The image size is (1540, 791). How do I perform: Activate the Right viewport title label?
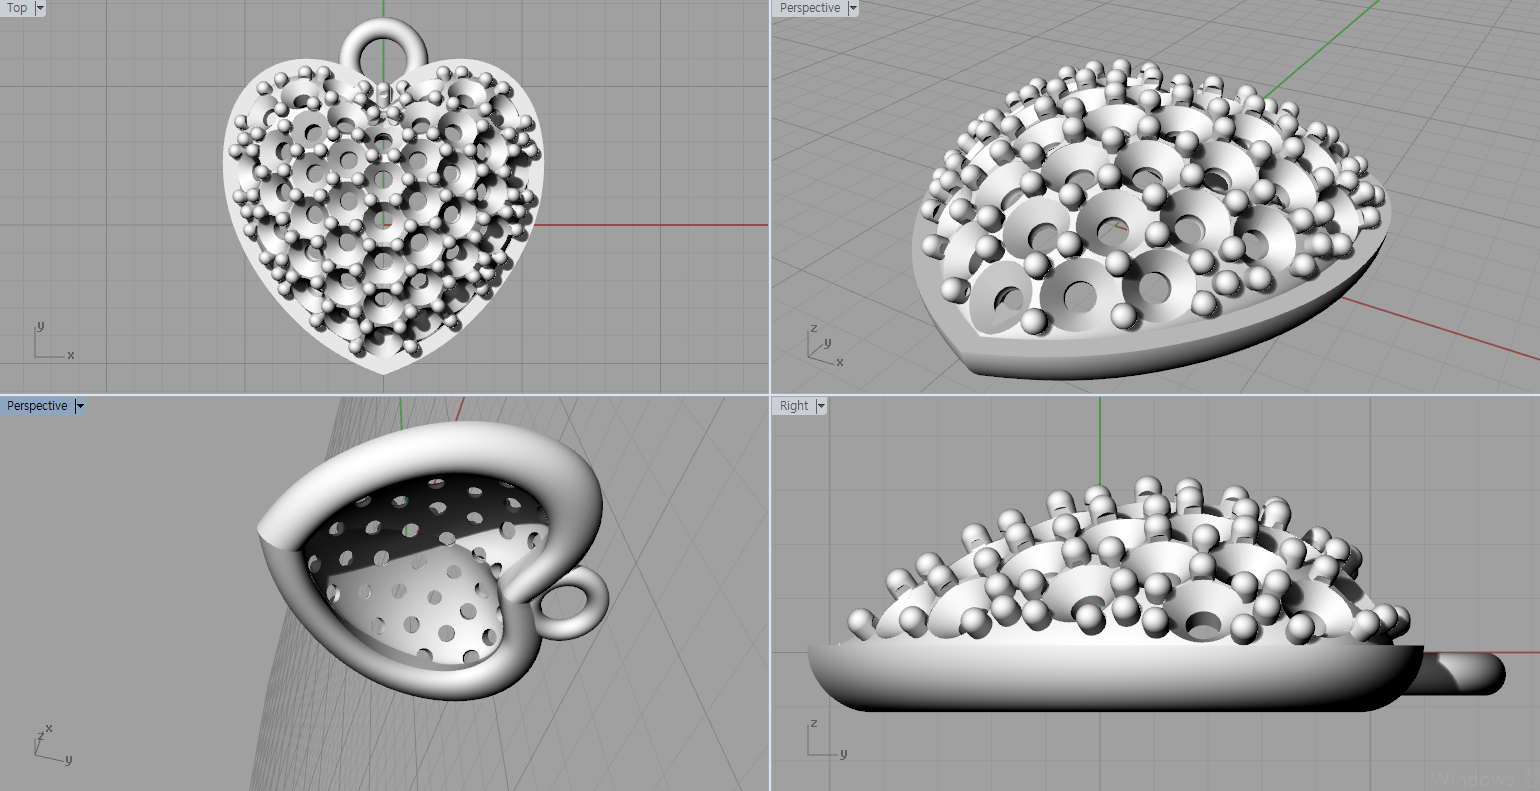click(794, 406)
